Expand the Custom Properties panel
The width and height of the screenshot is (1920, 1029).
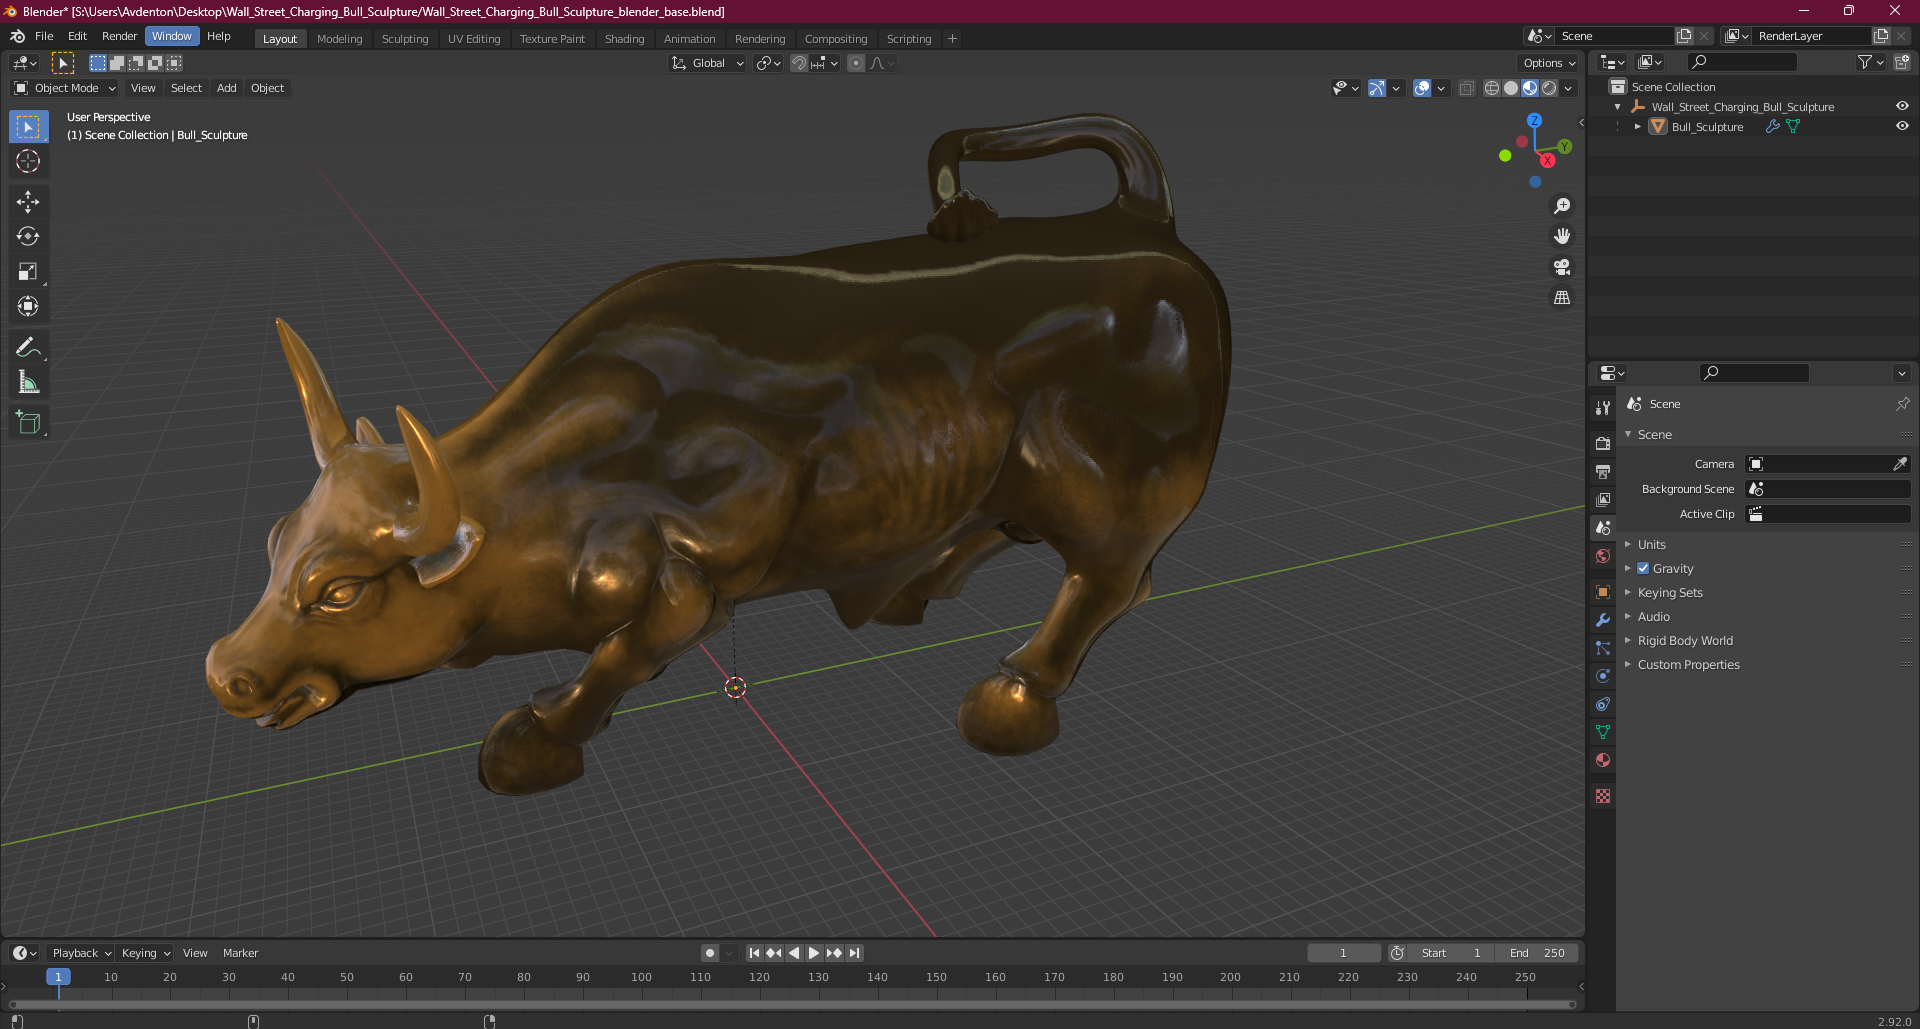[1688, 664]
